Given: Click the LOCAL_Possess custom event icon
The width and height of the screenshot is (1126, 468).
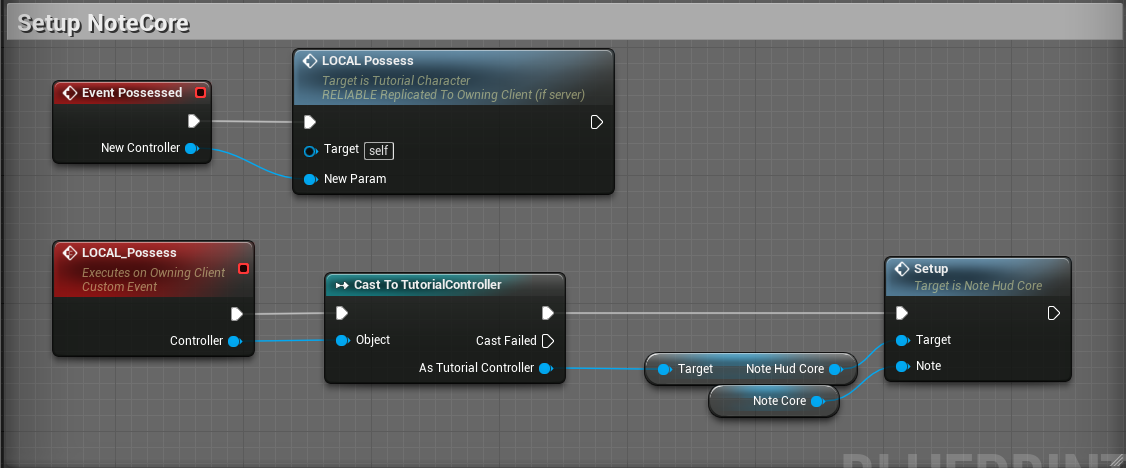Looking at the screenshot, I should pos(70,253).
